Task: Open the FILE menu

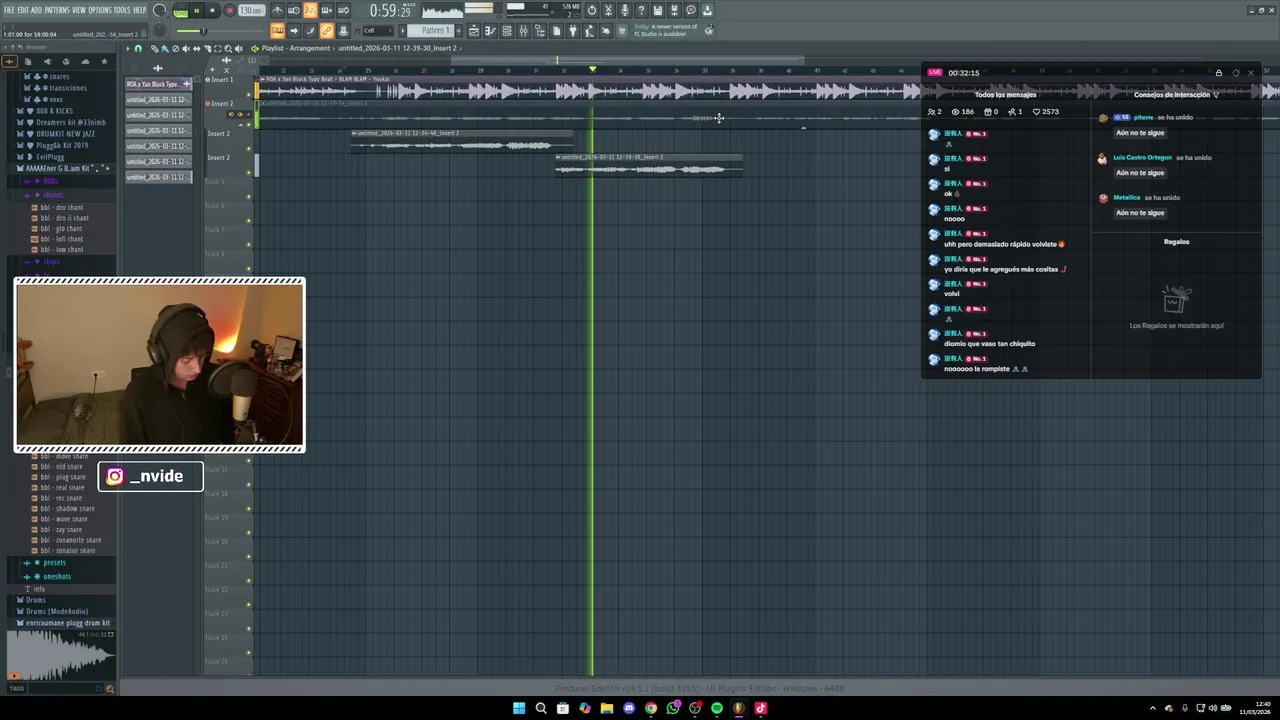Action: 9,10
